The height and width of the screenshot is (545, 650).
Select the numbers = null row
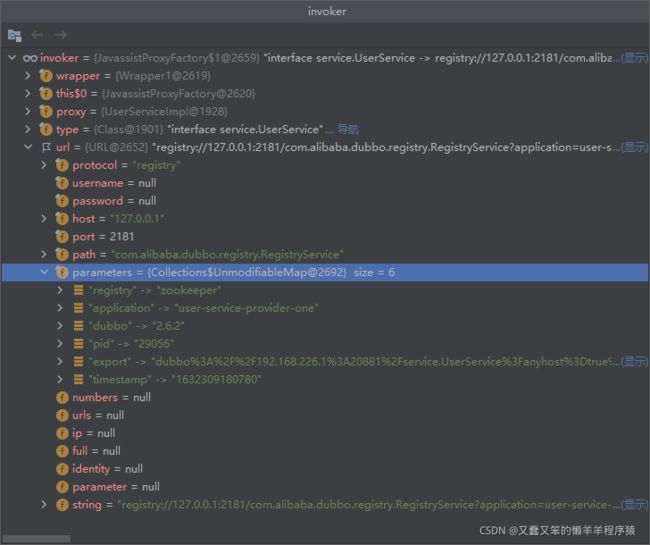325,397
